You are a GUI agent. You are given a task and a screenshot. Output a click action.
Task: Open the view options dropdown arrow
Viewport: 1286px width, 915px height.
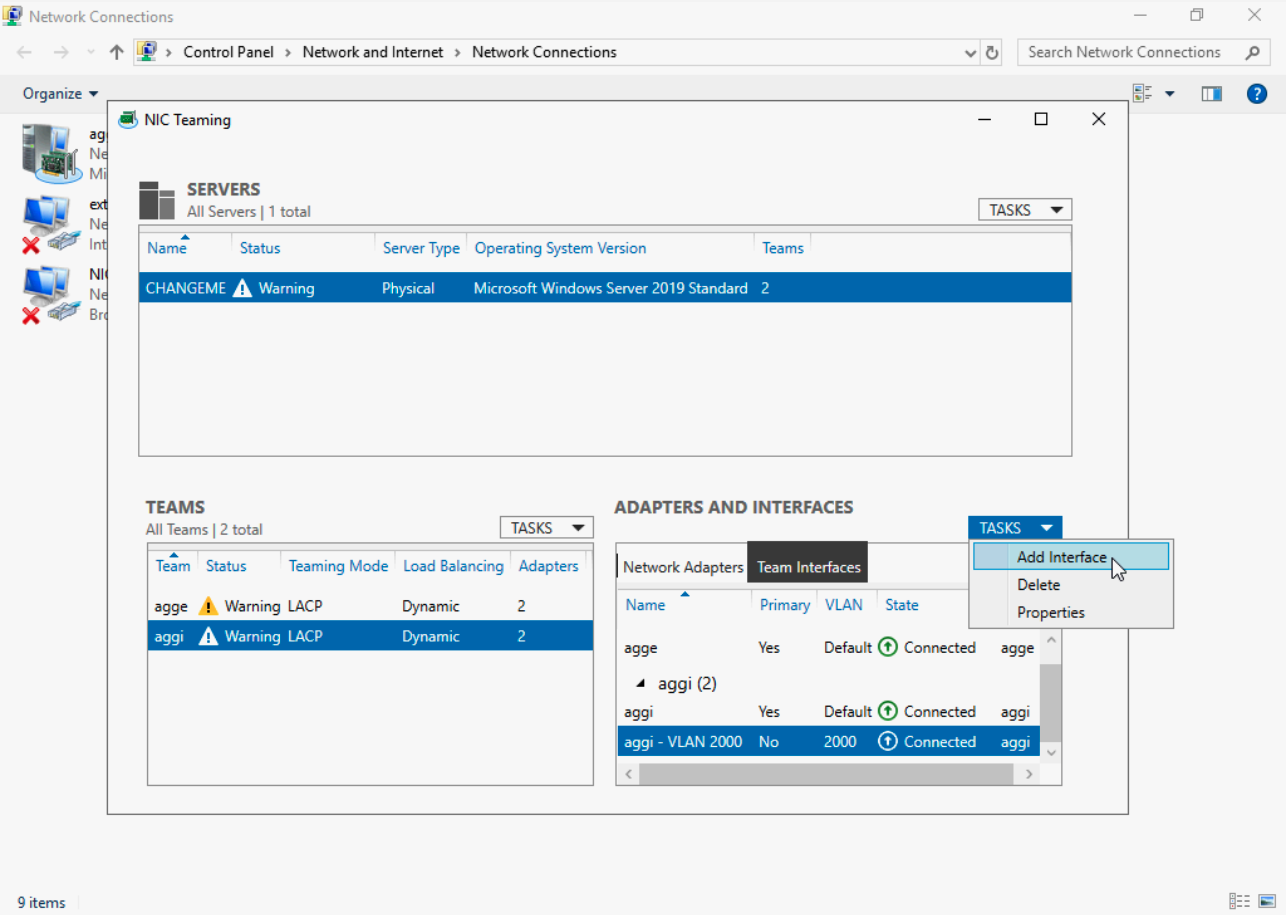(x=1170, y=94)
